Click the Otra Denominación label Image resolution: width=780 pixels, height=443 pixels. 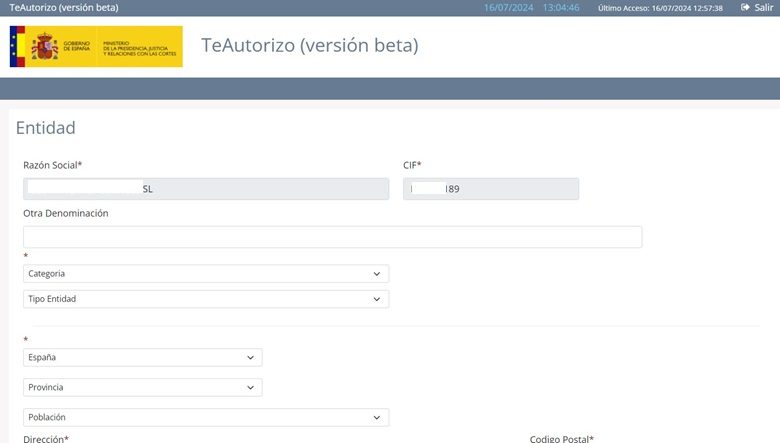[66, 213]
